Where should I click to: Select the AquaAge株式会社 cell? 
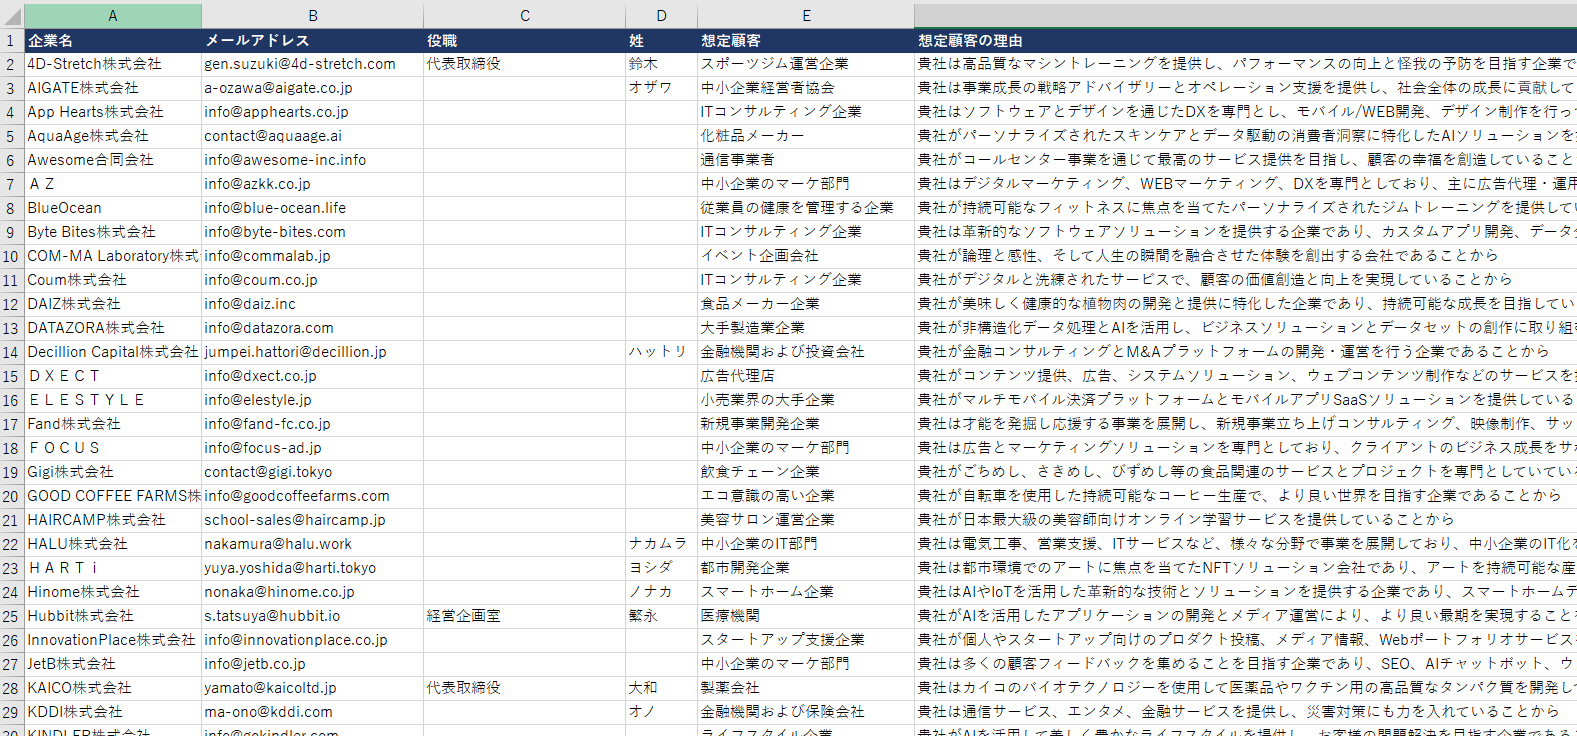click(113, 136)
